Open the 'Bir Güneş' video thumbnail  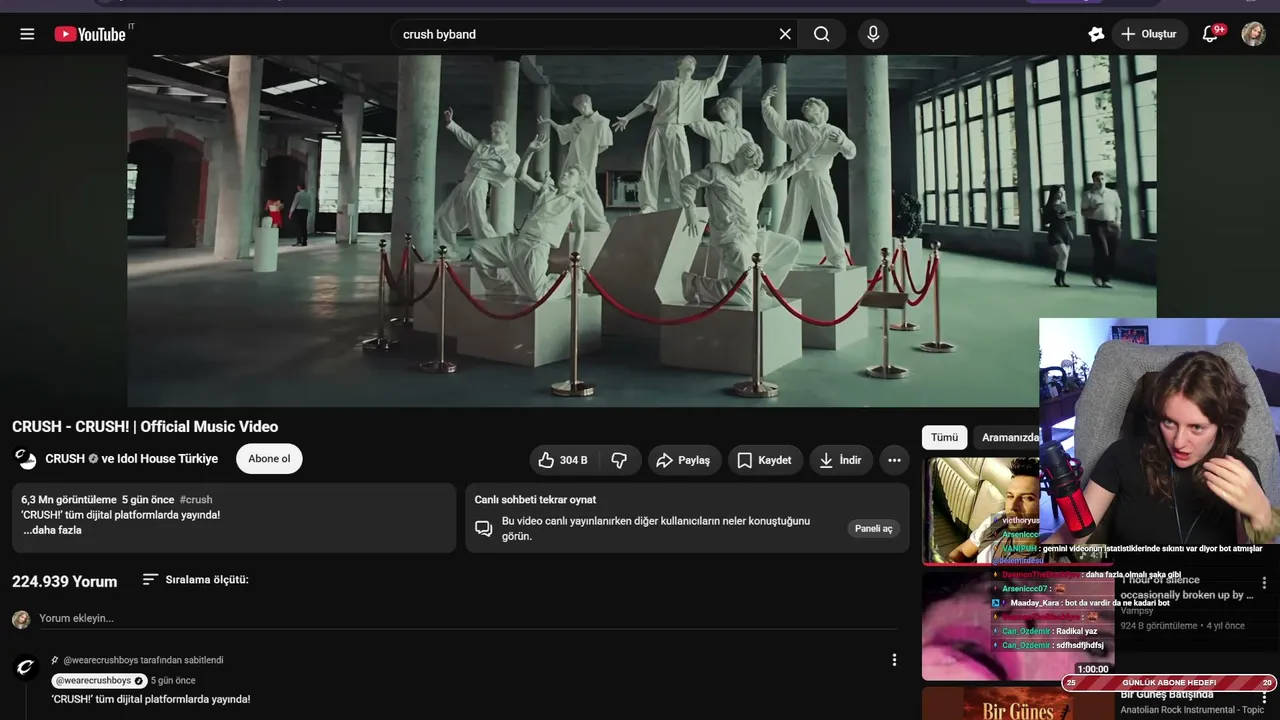1017,703
